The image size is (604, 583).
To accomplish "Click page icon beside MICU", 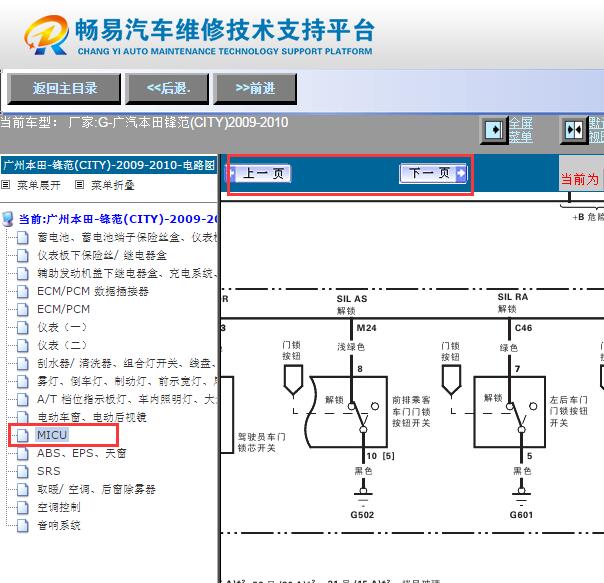I will [23, 435].
